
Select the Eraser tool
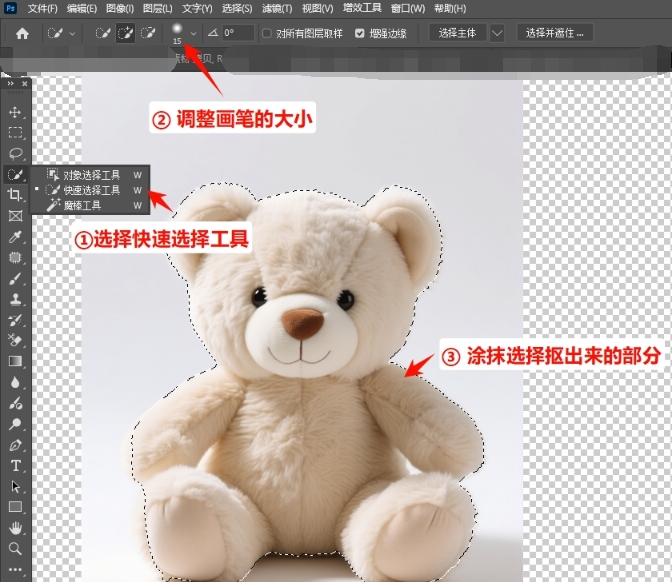(x=15, y=340)
